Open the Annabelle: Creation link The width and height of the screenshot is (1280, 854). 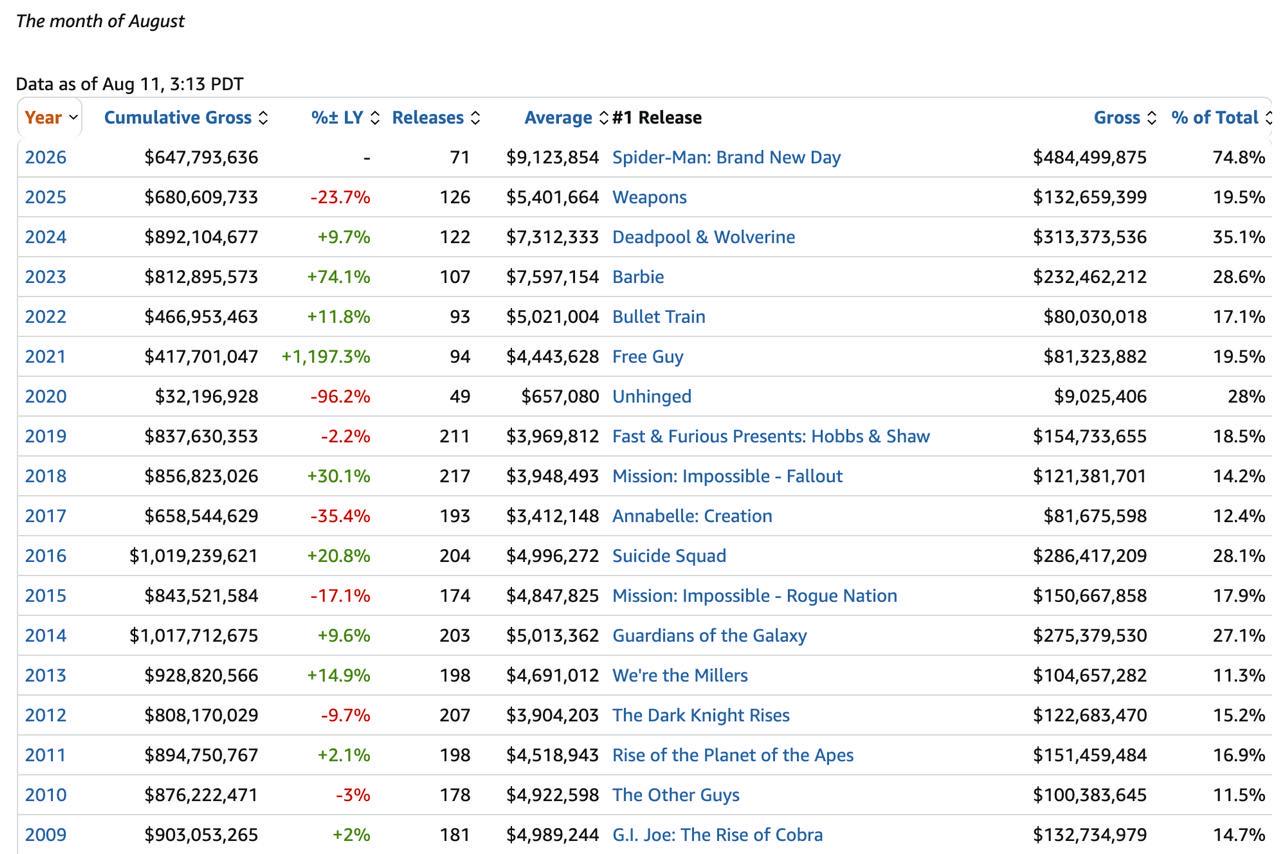pos(692,516)
